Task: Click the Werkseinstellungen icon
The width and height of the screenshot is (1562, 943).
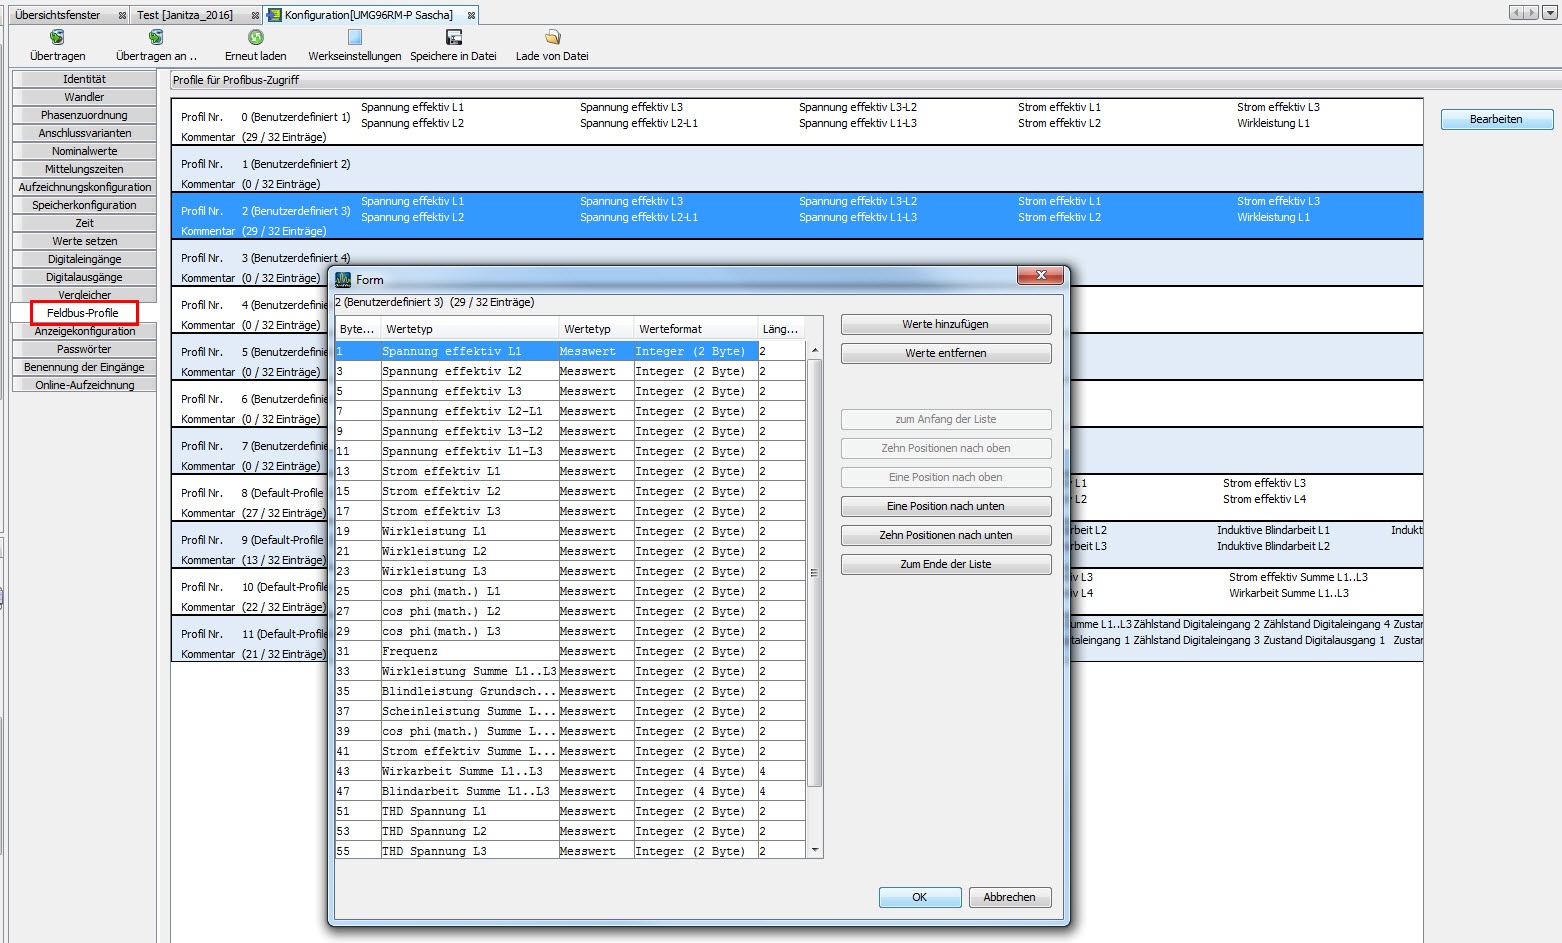Action: pos(354,38)
